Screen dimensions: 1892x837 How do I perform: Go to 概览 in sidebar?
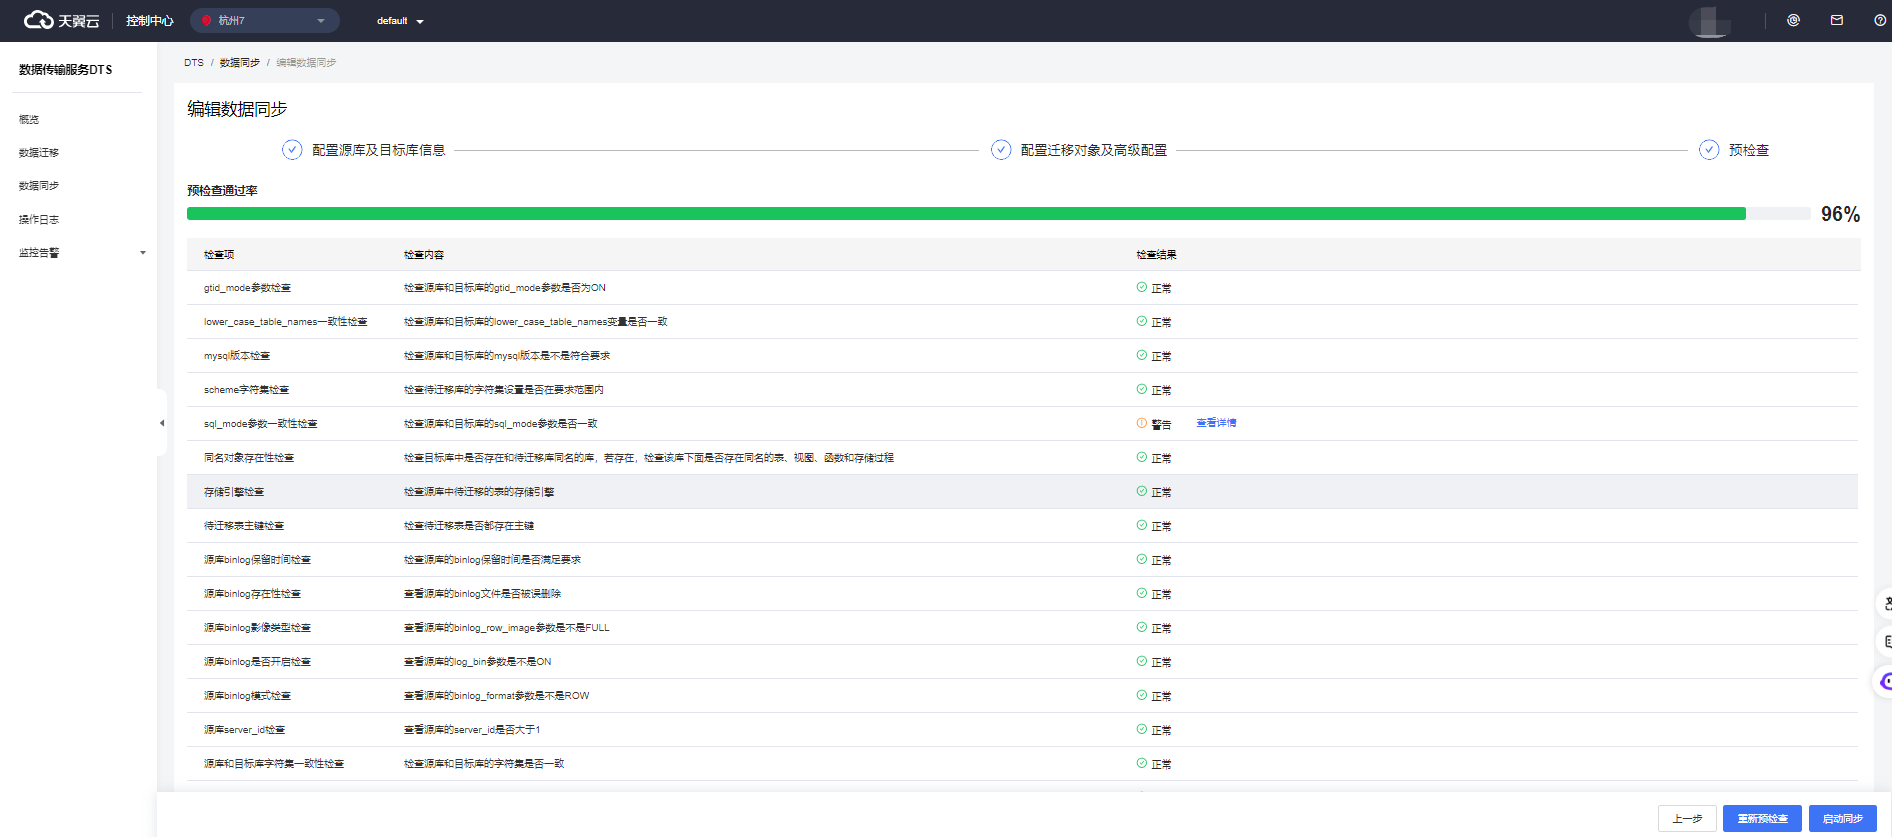tap(29, 120)
